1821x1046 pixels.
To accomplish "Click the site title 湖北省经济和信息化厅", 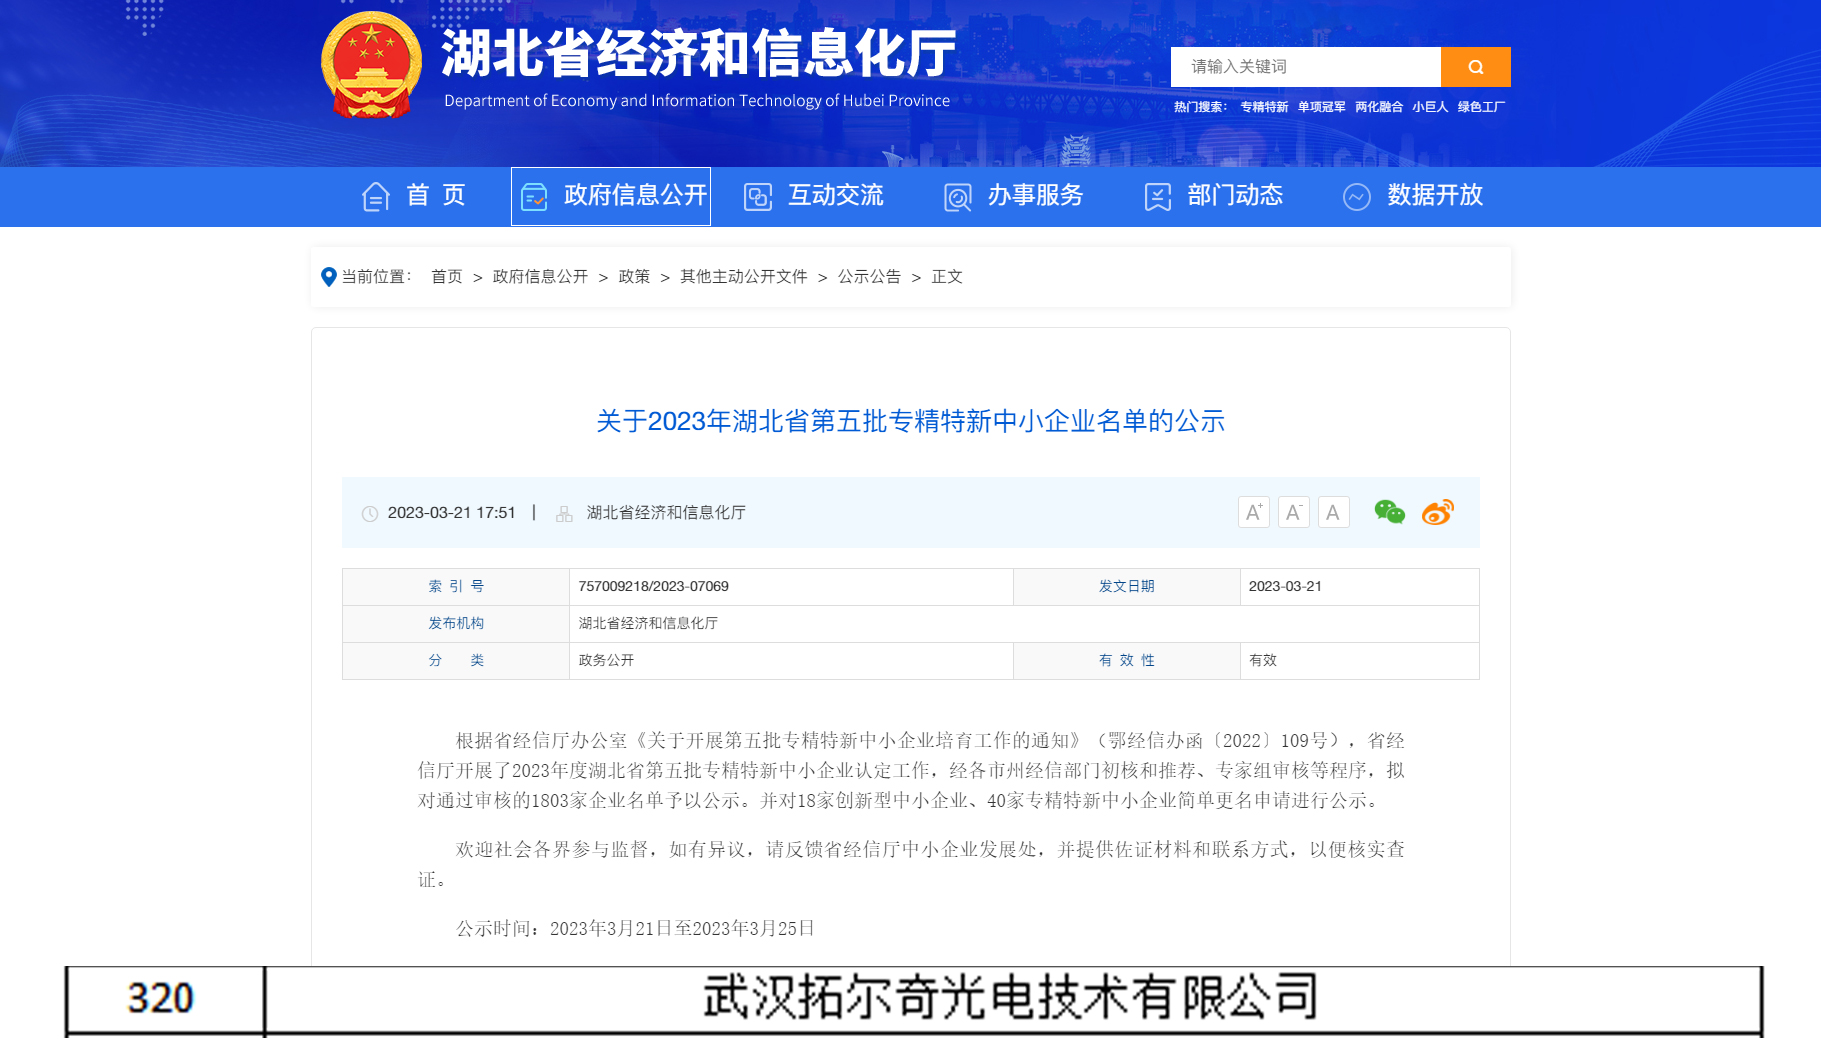I will pos(698,53).
